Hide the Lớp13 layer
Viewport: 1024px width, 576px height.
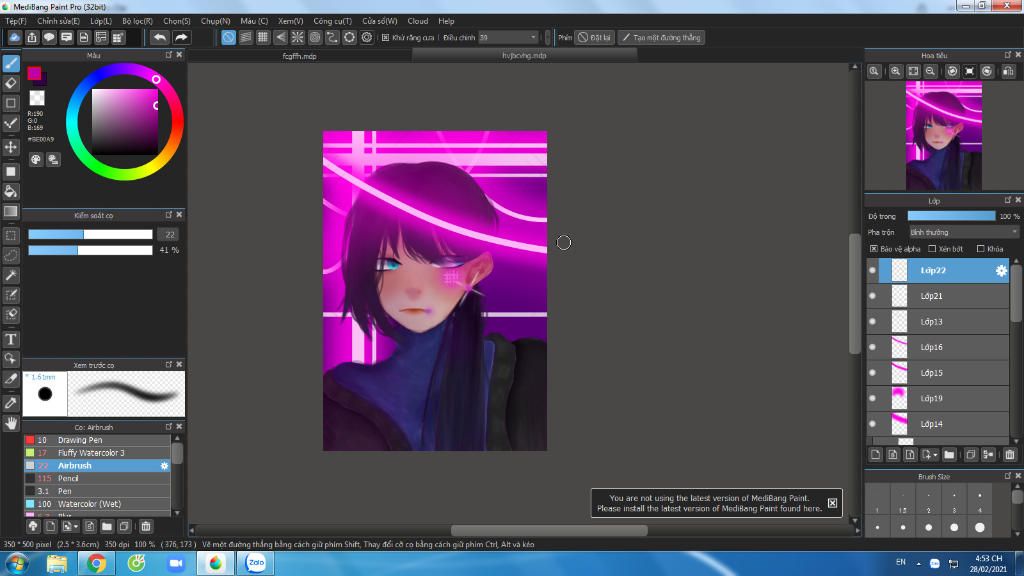[x=872, y=321]
